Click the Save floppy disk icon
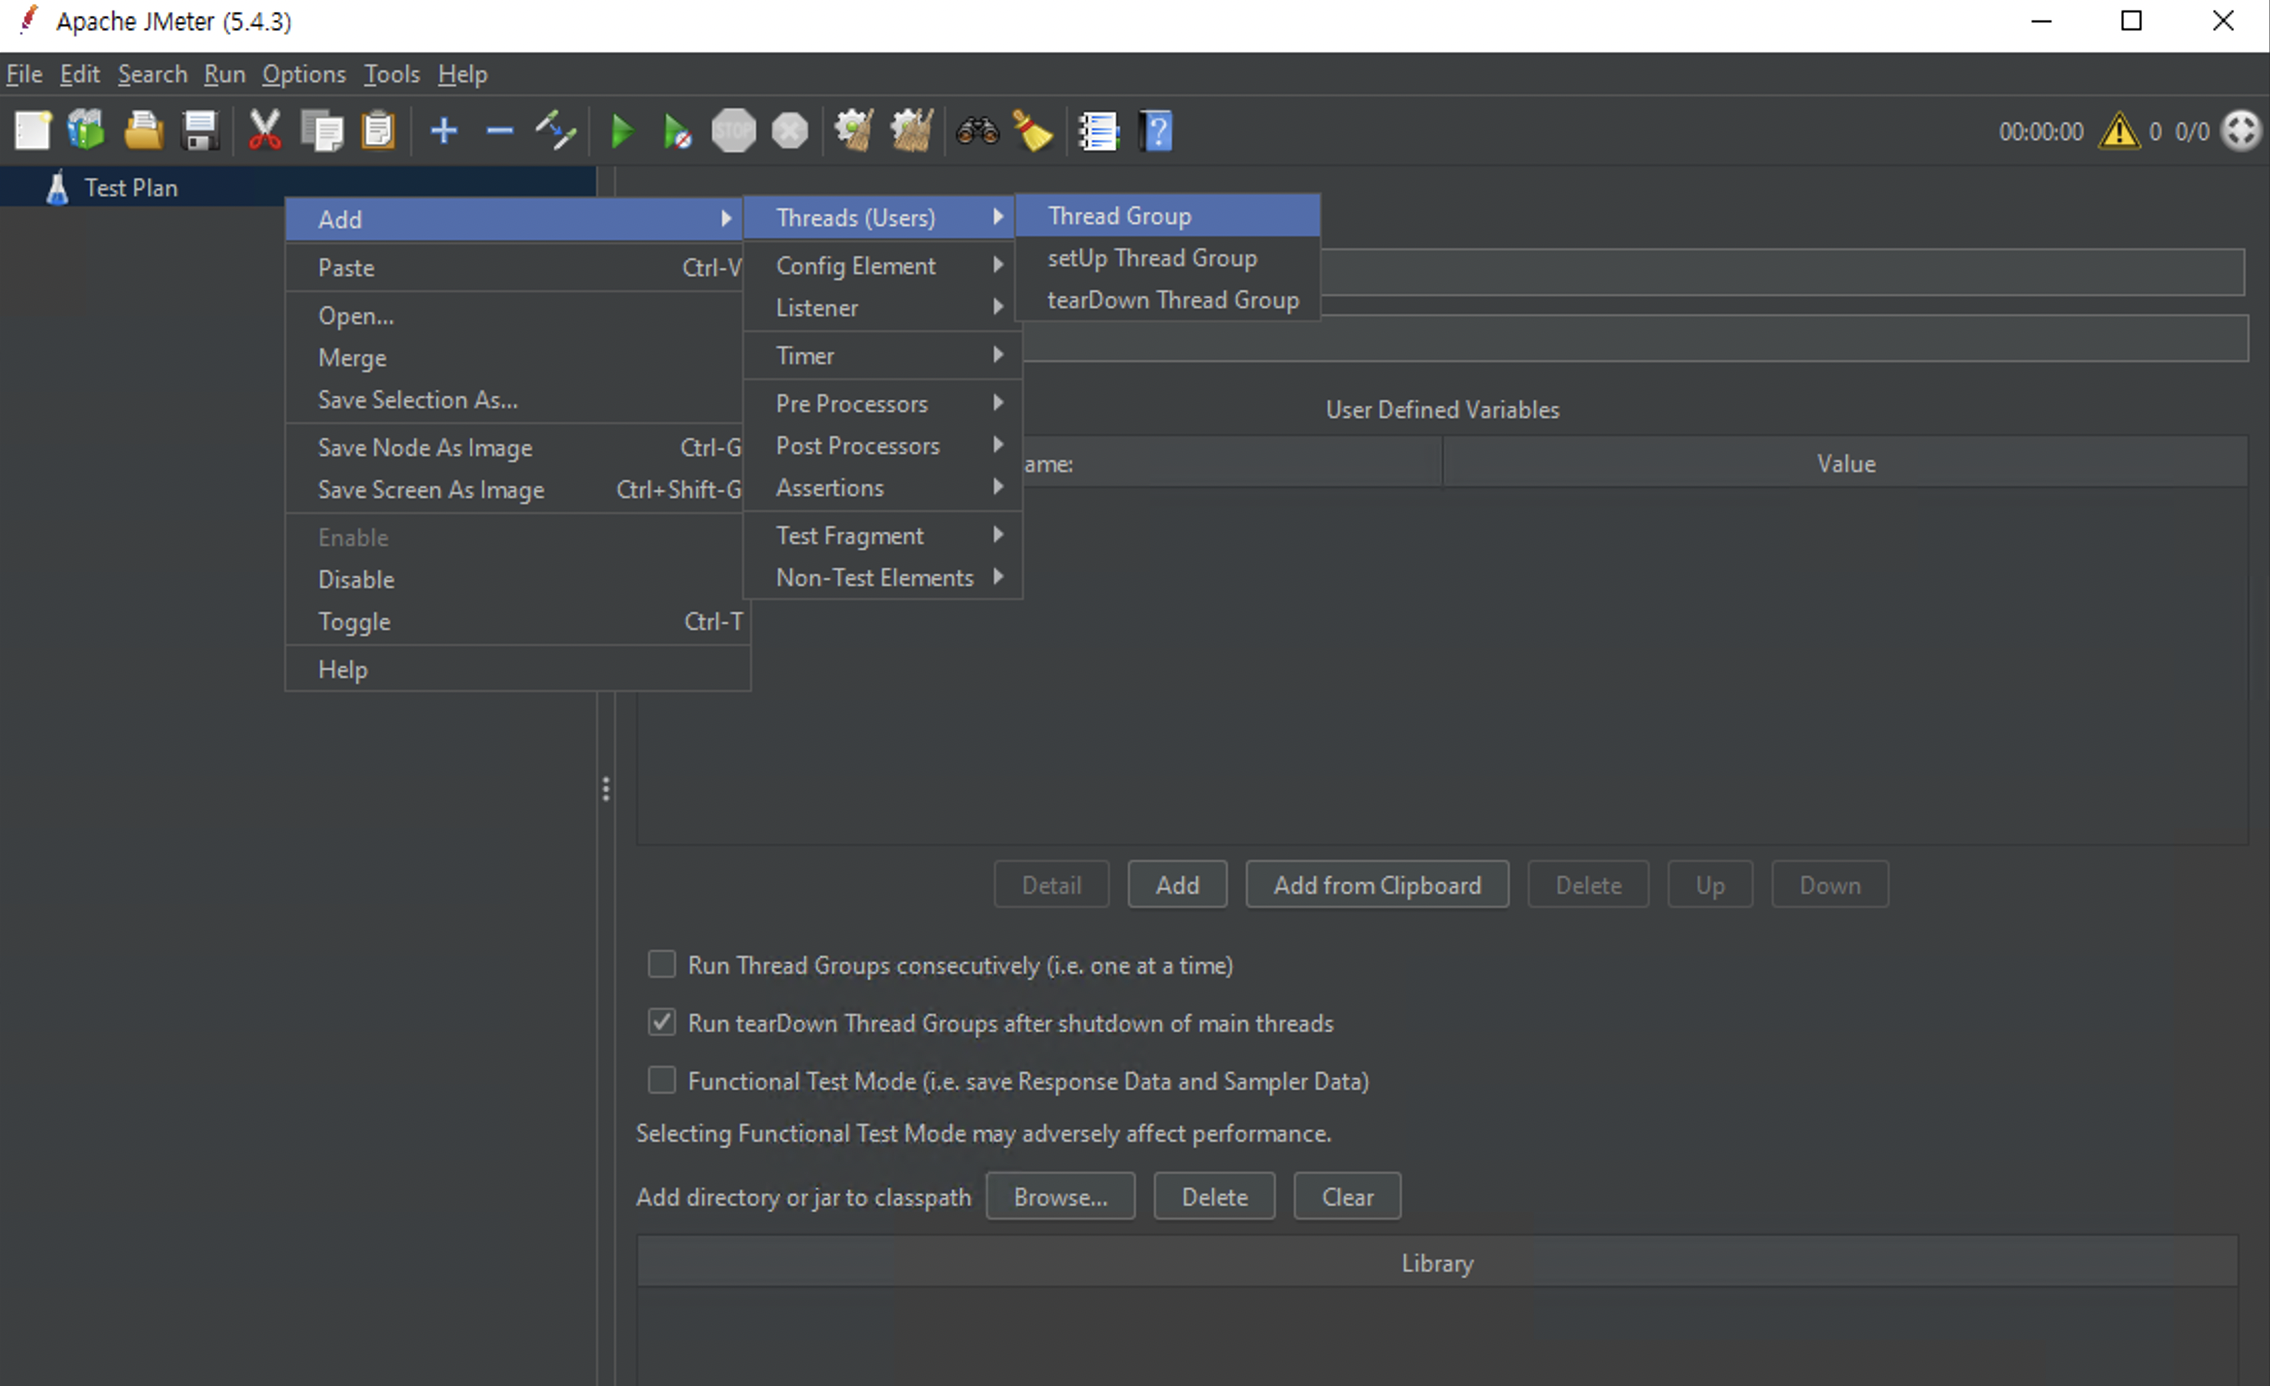The width and height of the screenshot is (2270, 1386). [x=201, y=131]
